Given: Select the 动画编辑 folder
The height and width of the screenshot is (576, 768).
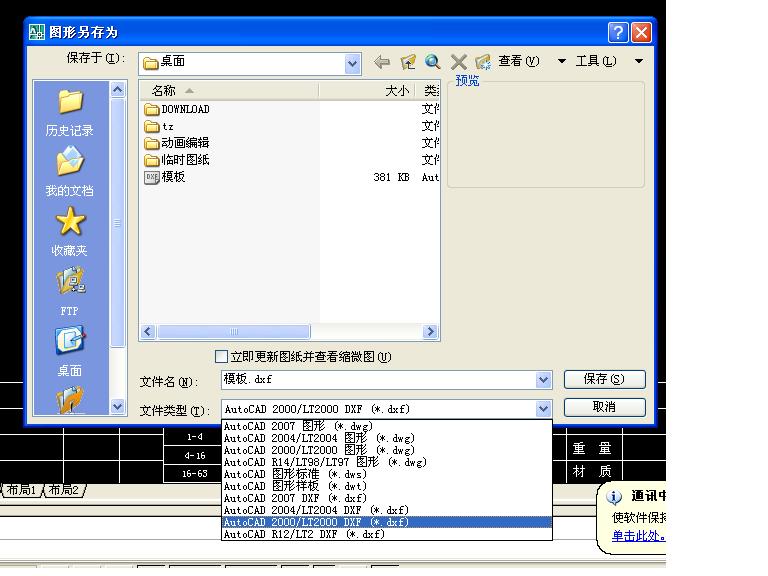Looking at the screenshot, I should pyautogui.click(x=177, y=143).
